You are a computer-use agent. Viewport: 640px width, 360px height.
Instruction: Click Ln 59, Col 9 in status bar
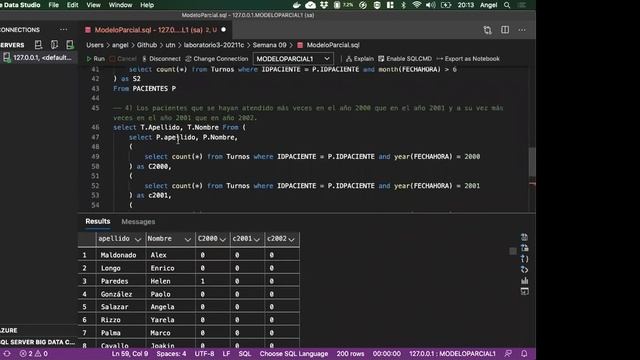130,353
